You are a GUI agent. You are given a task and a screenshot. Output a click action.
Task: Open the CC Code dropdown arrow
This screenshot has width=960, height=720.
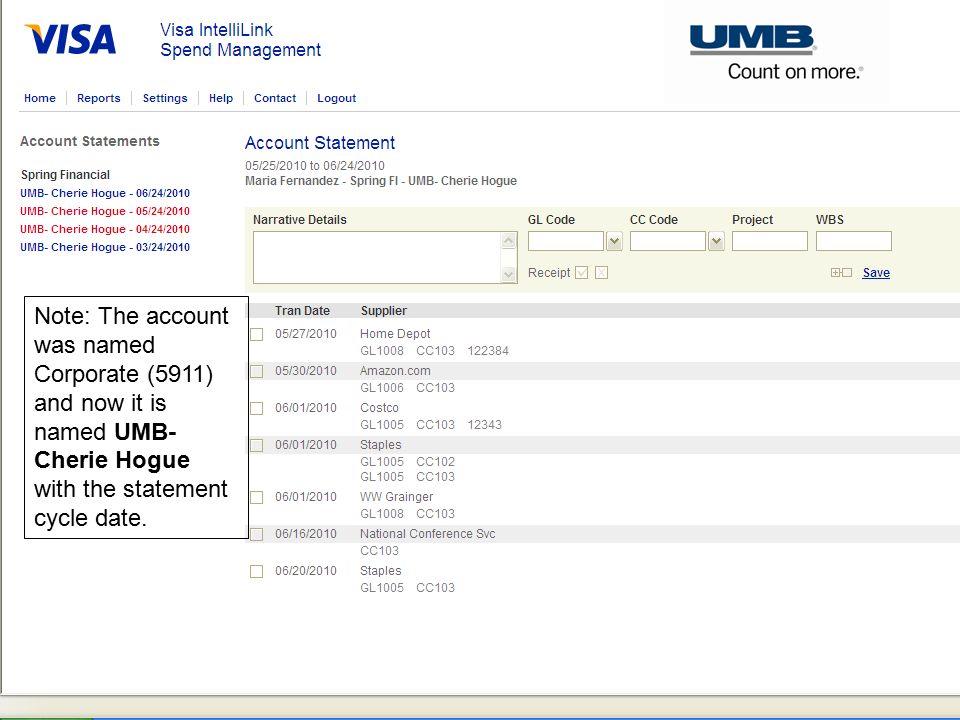[716, 241]
